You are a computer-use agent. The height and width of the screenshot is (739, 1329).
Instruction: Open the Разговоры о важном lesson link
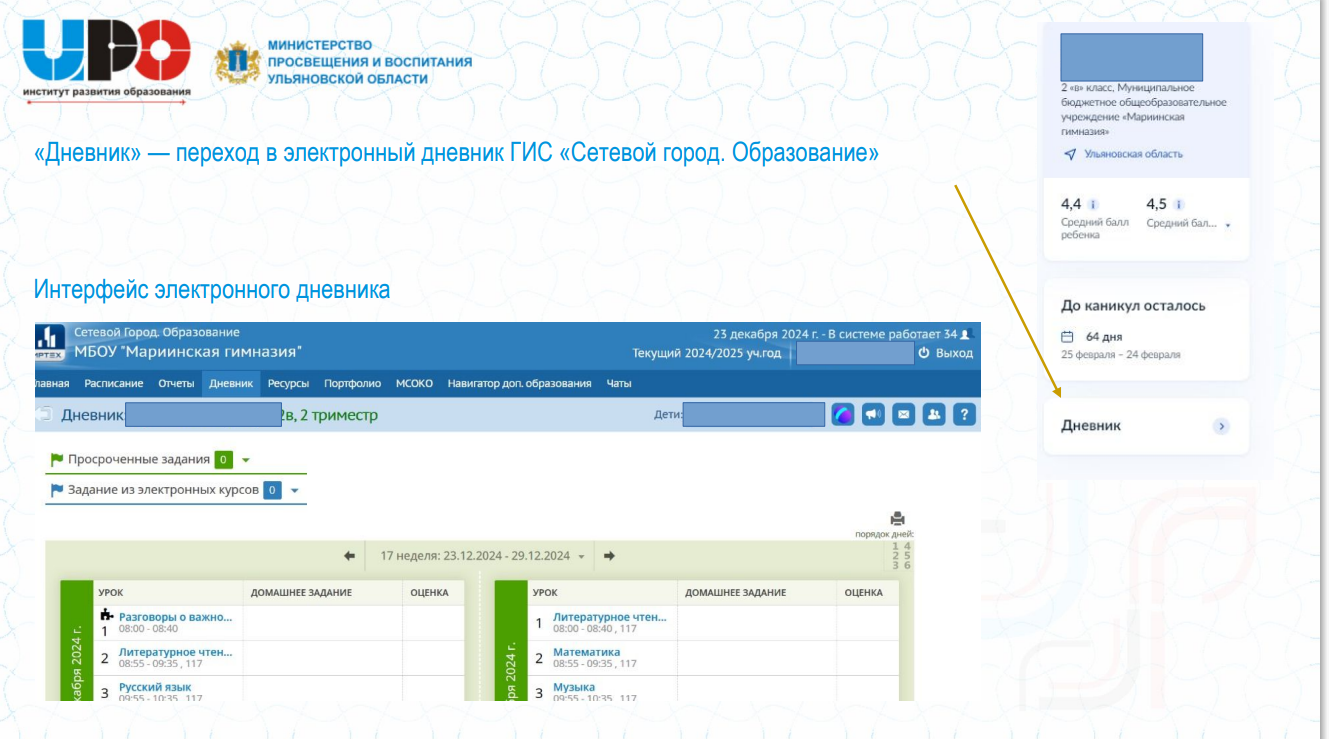pyautogui.click(x=175, y=616)
